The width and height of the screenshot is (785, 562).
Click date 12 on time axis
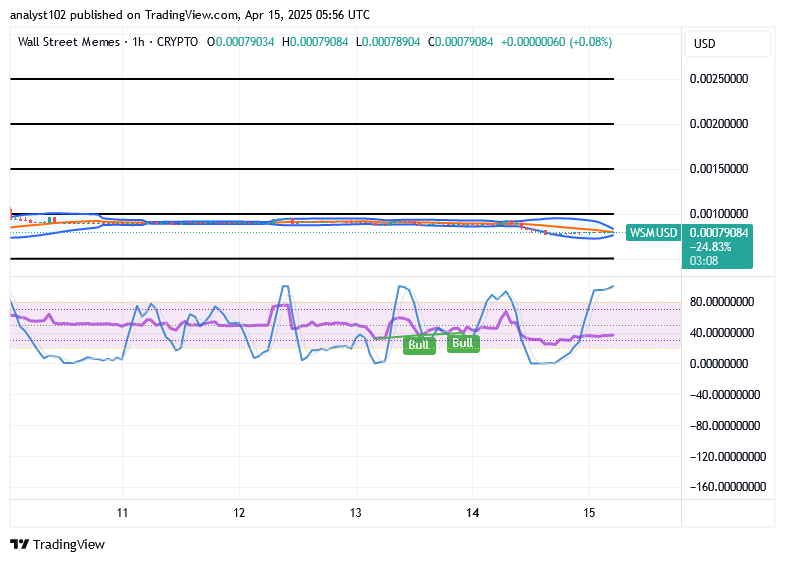pyautogui.click(x=239, y=513)
